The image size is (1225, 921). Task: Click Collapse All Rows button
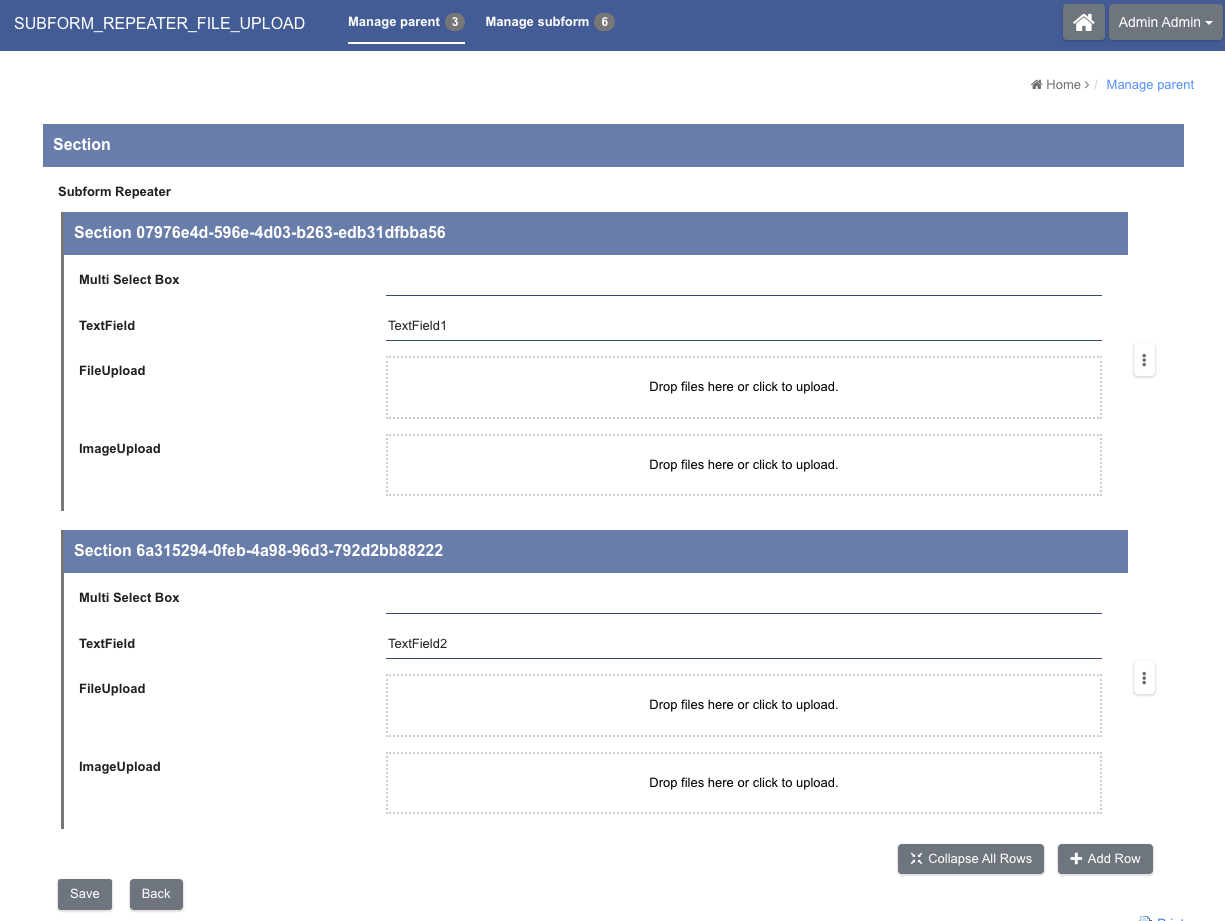click(x=970, y=859)
